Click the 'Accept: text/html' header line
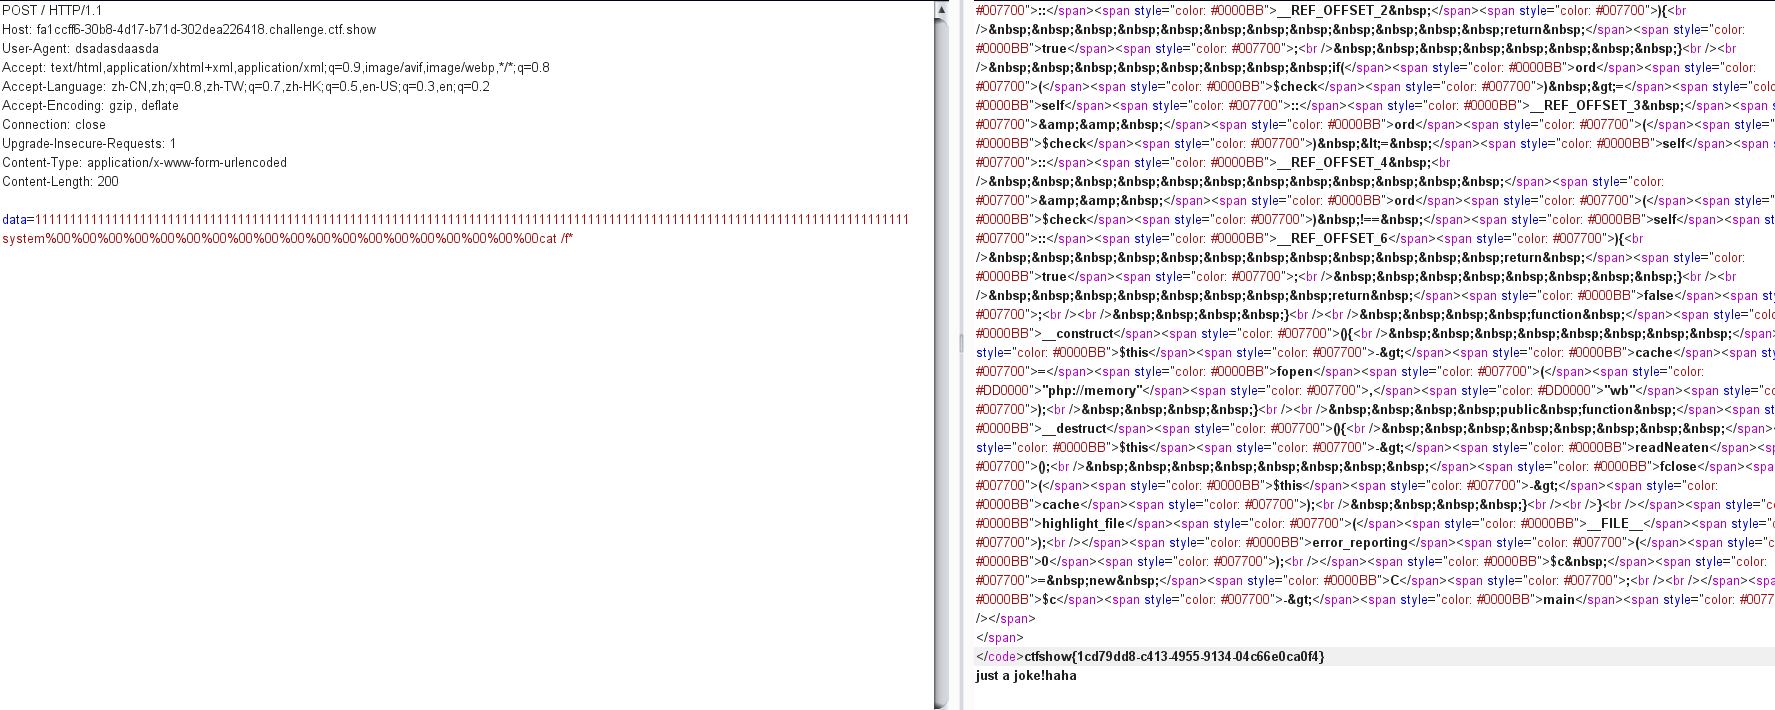The image size is (1775, 710). click(x=276, y=67)
